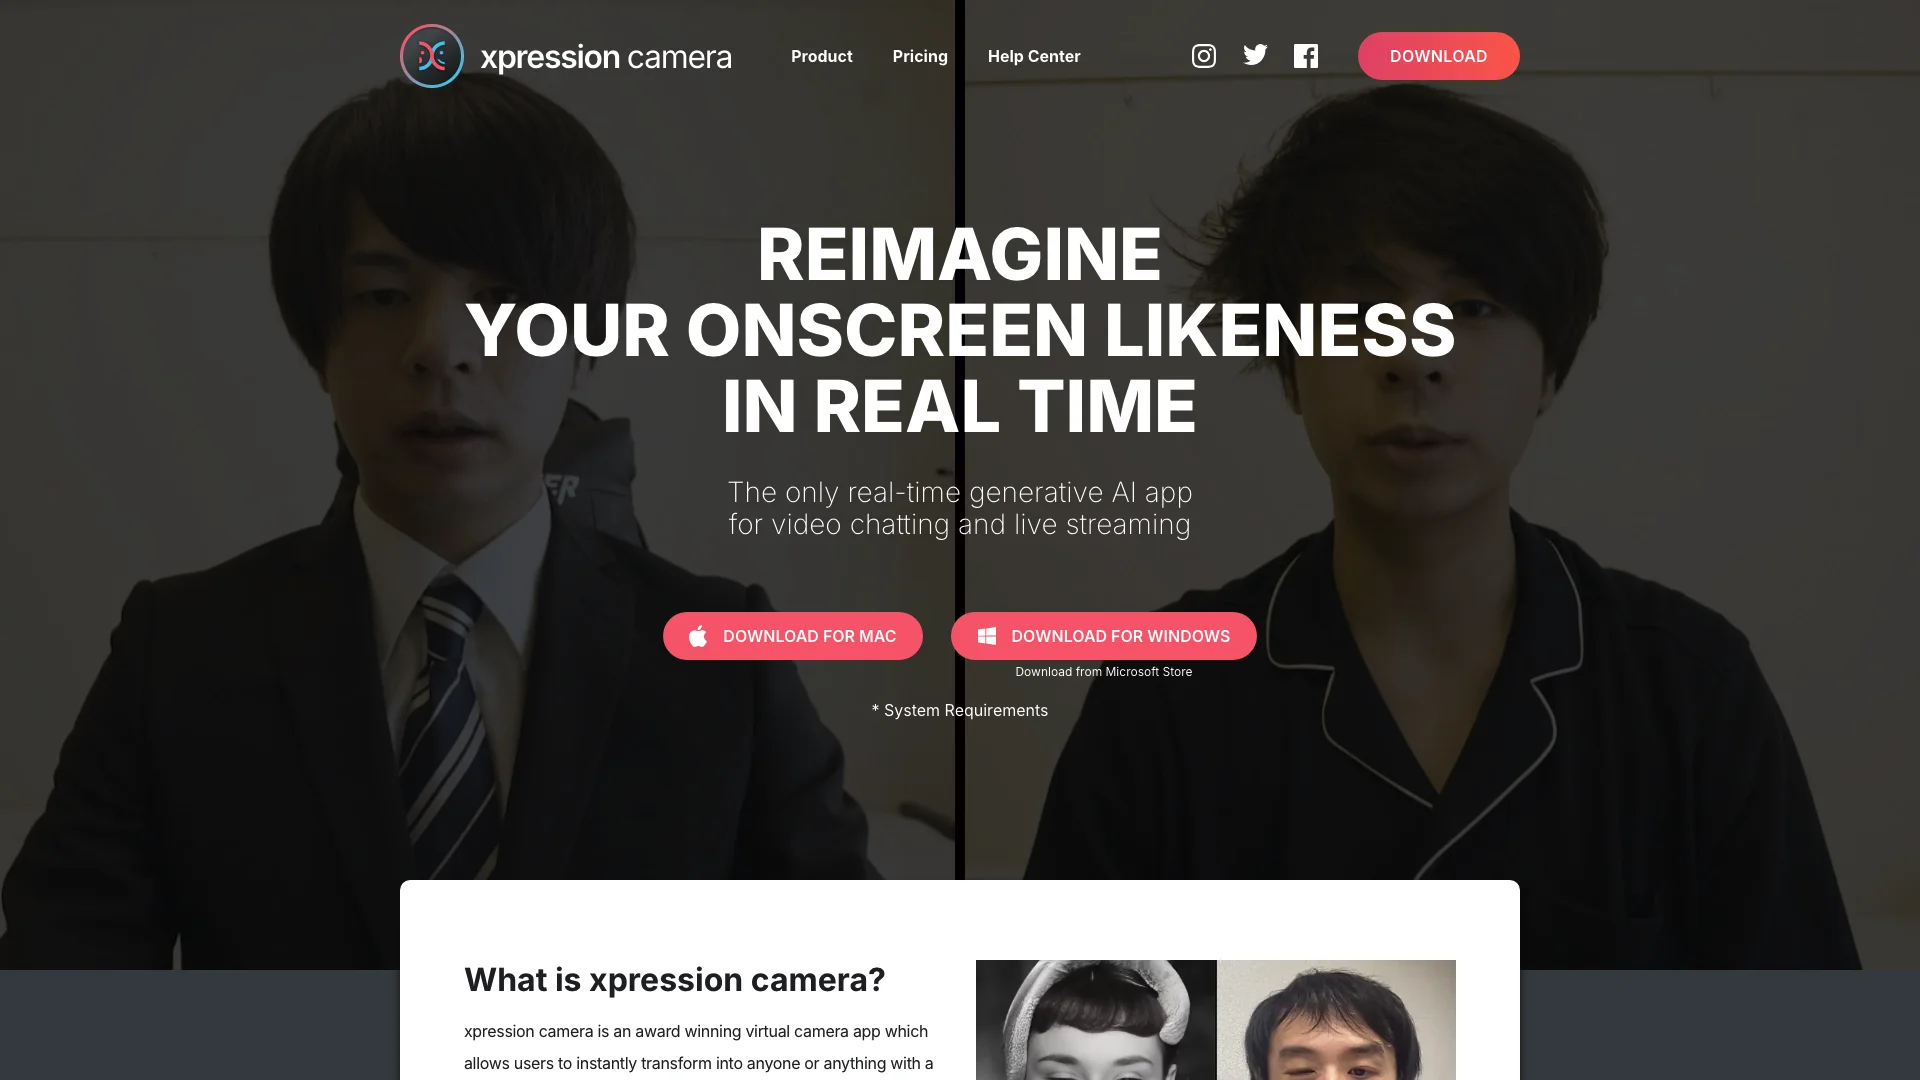Open the Help Center navigation link
The height and width of the screenshot is (1080, 1920).
tap(1034, 55)
